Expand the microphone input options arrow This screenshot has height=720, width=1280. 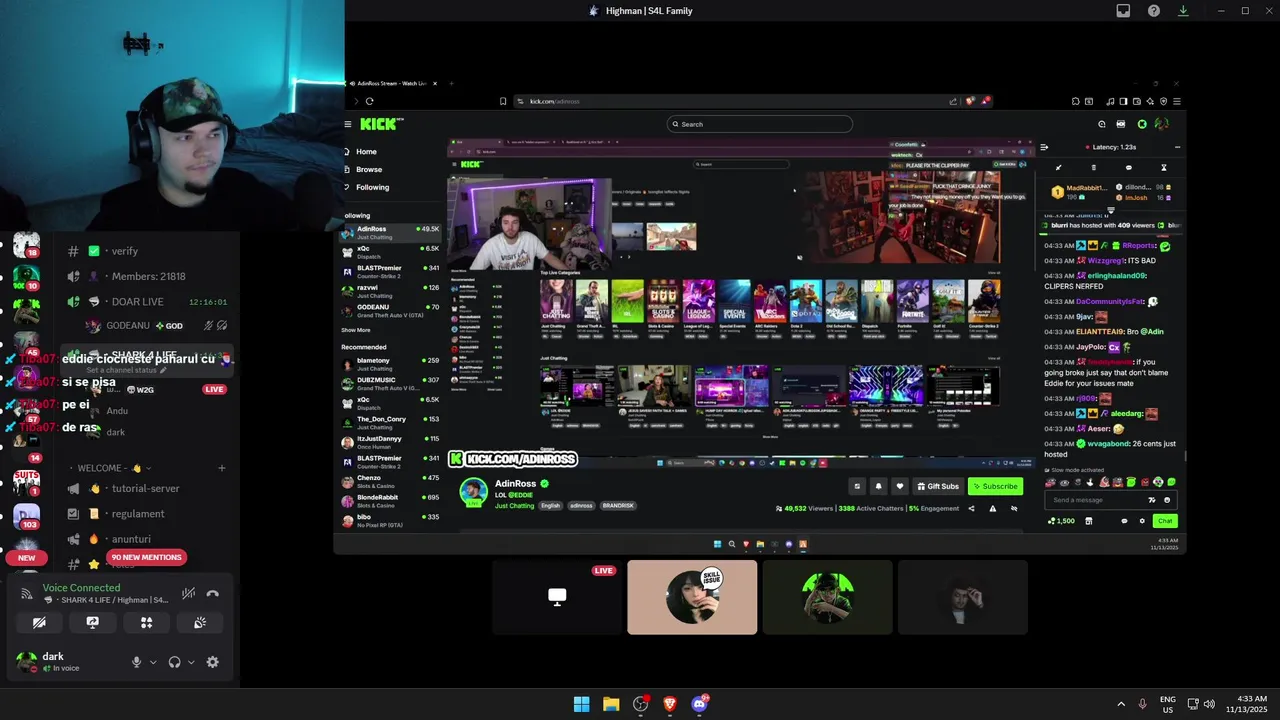(x=153, y=662)
